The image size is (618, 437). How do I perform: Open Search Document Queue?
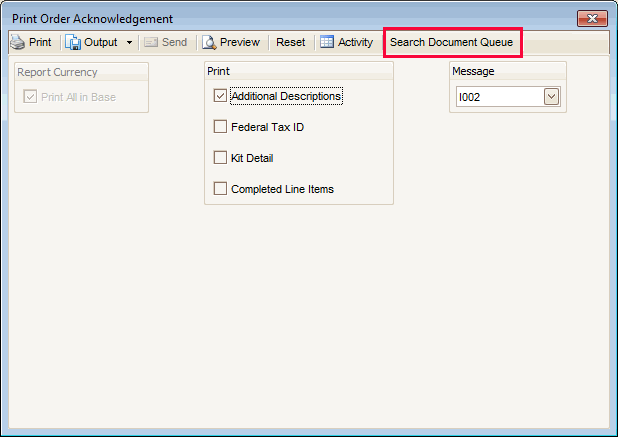pyautogui.click(x=451, y=42)
